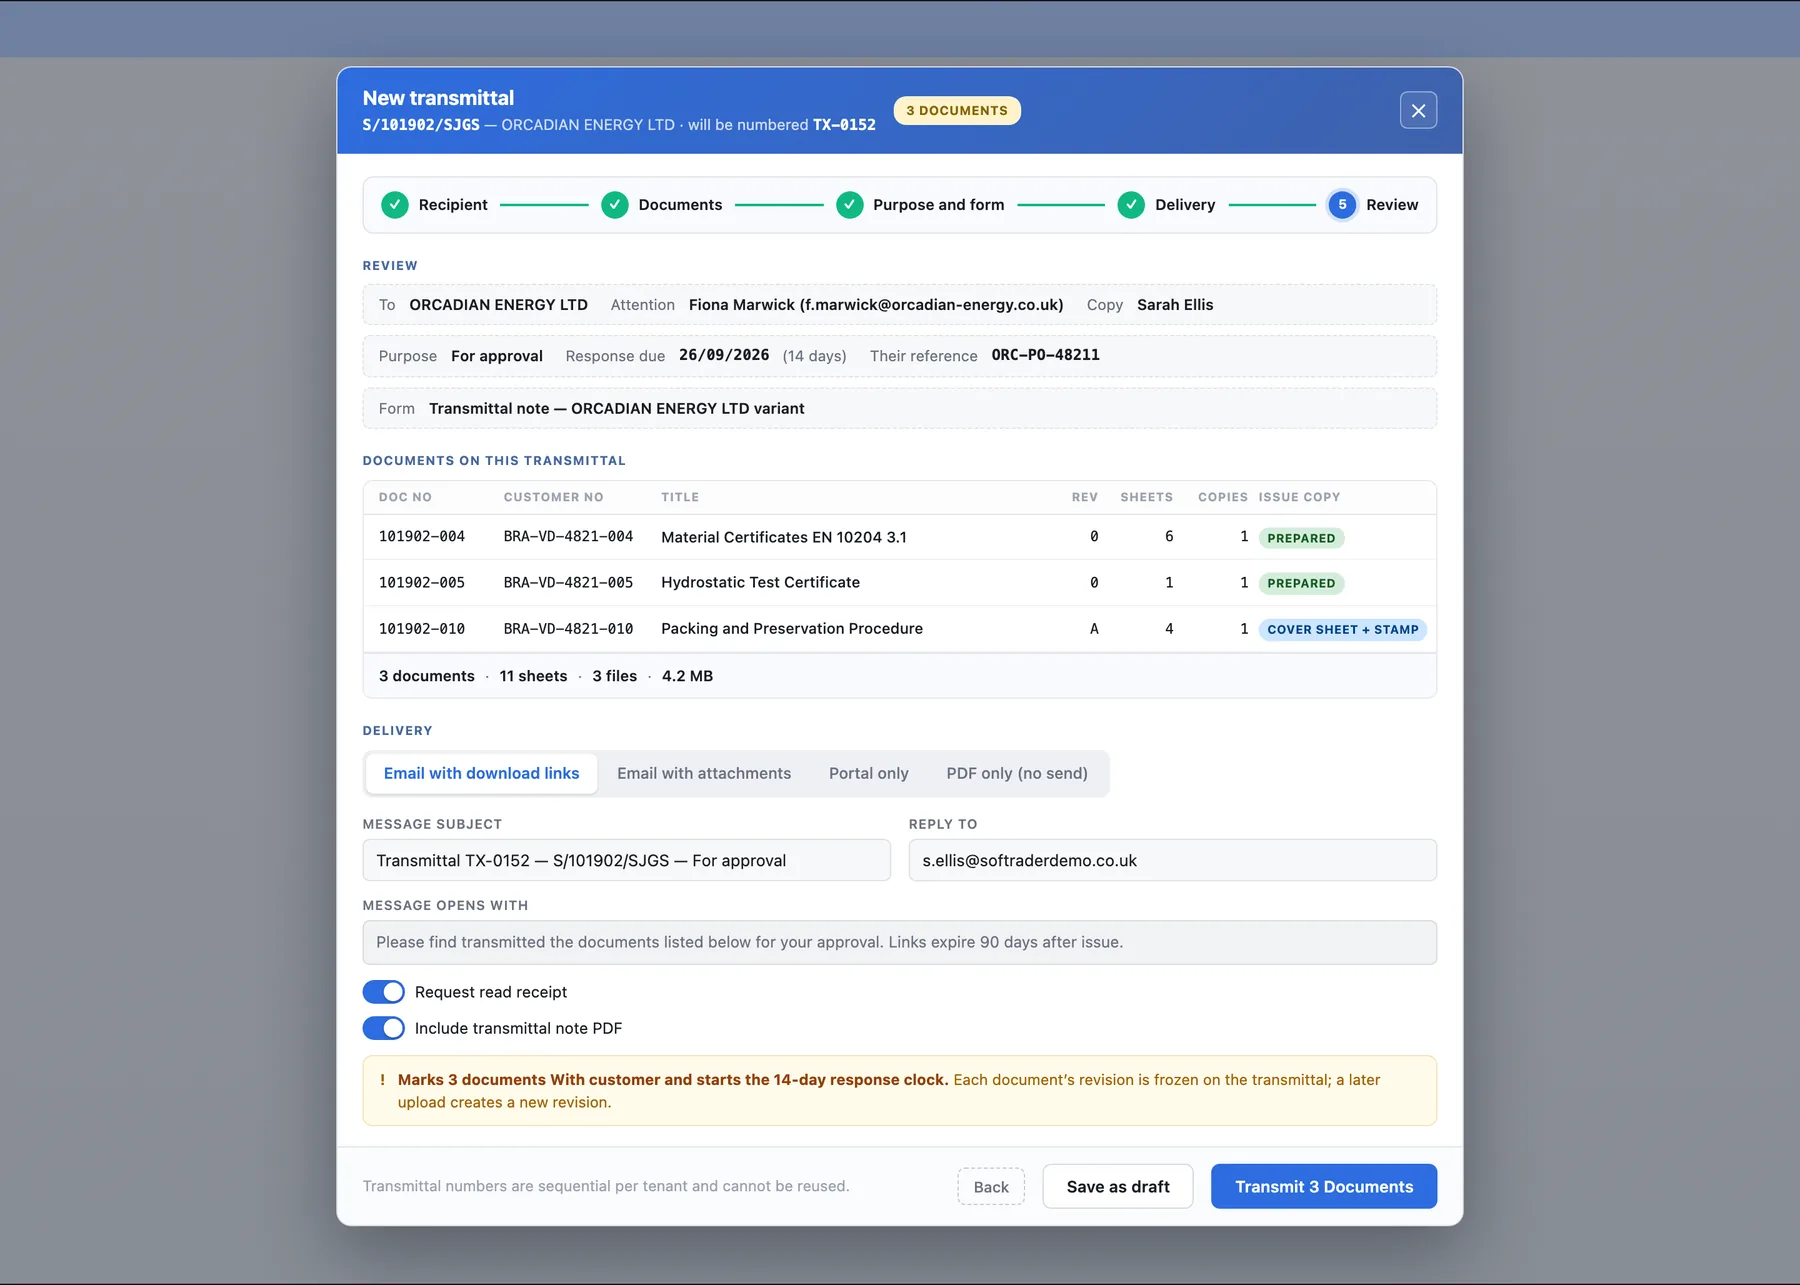The width and height of the screenshot is (1800, 1285).
Task: Click the 3 DOCUMENTS badge in header
Action: pyautogui.click(x=957, y=111)
